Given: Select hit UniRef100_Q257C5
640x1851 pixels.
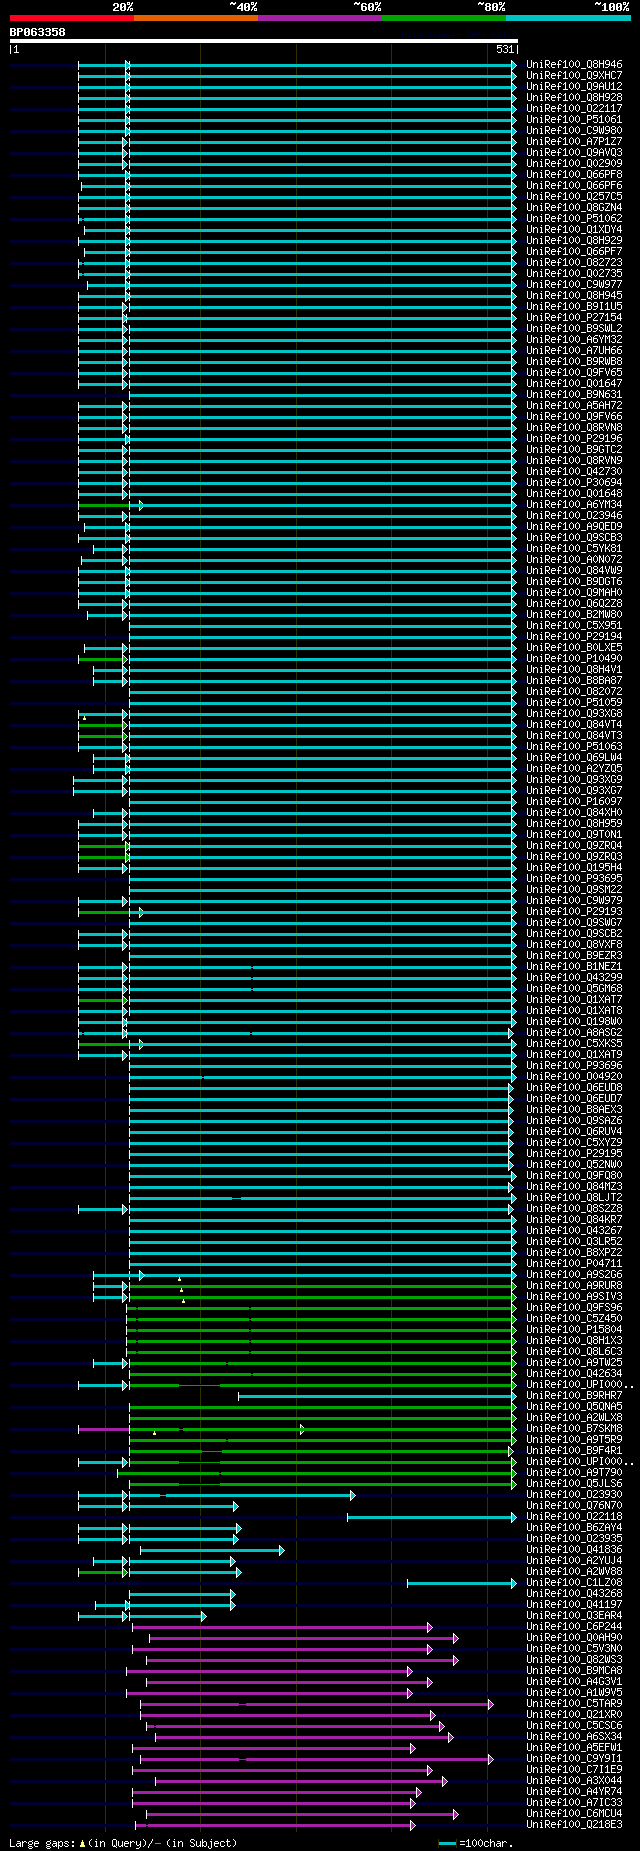Looking at the screenshot, I should (x=574, y=197).
